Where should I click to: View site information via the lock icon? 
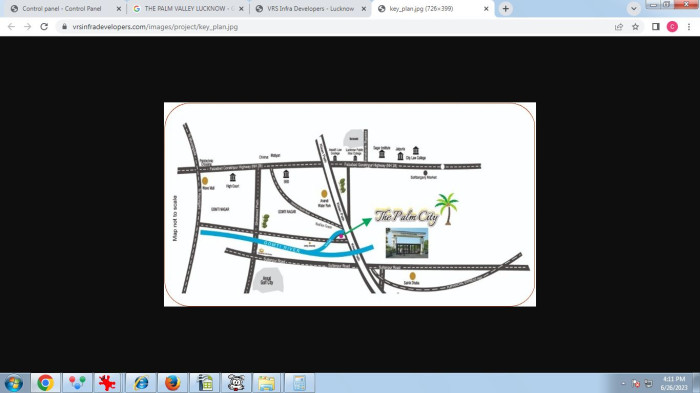tap(64, 27)
